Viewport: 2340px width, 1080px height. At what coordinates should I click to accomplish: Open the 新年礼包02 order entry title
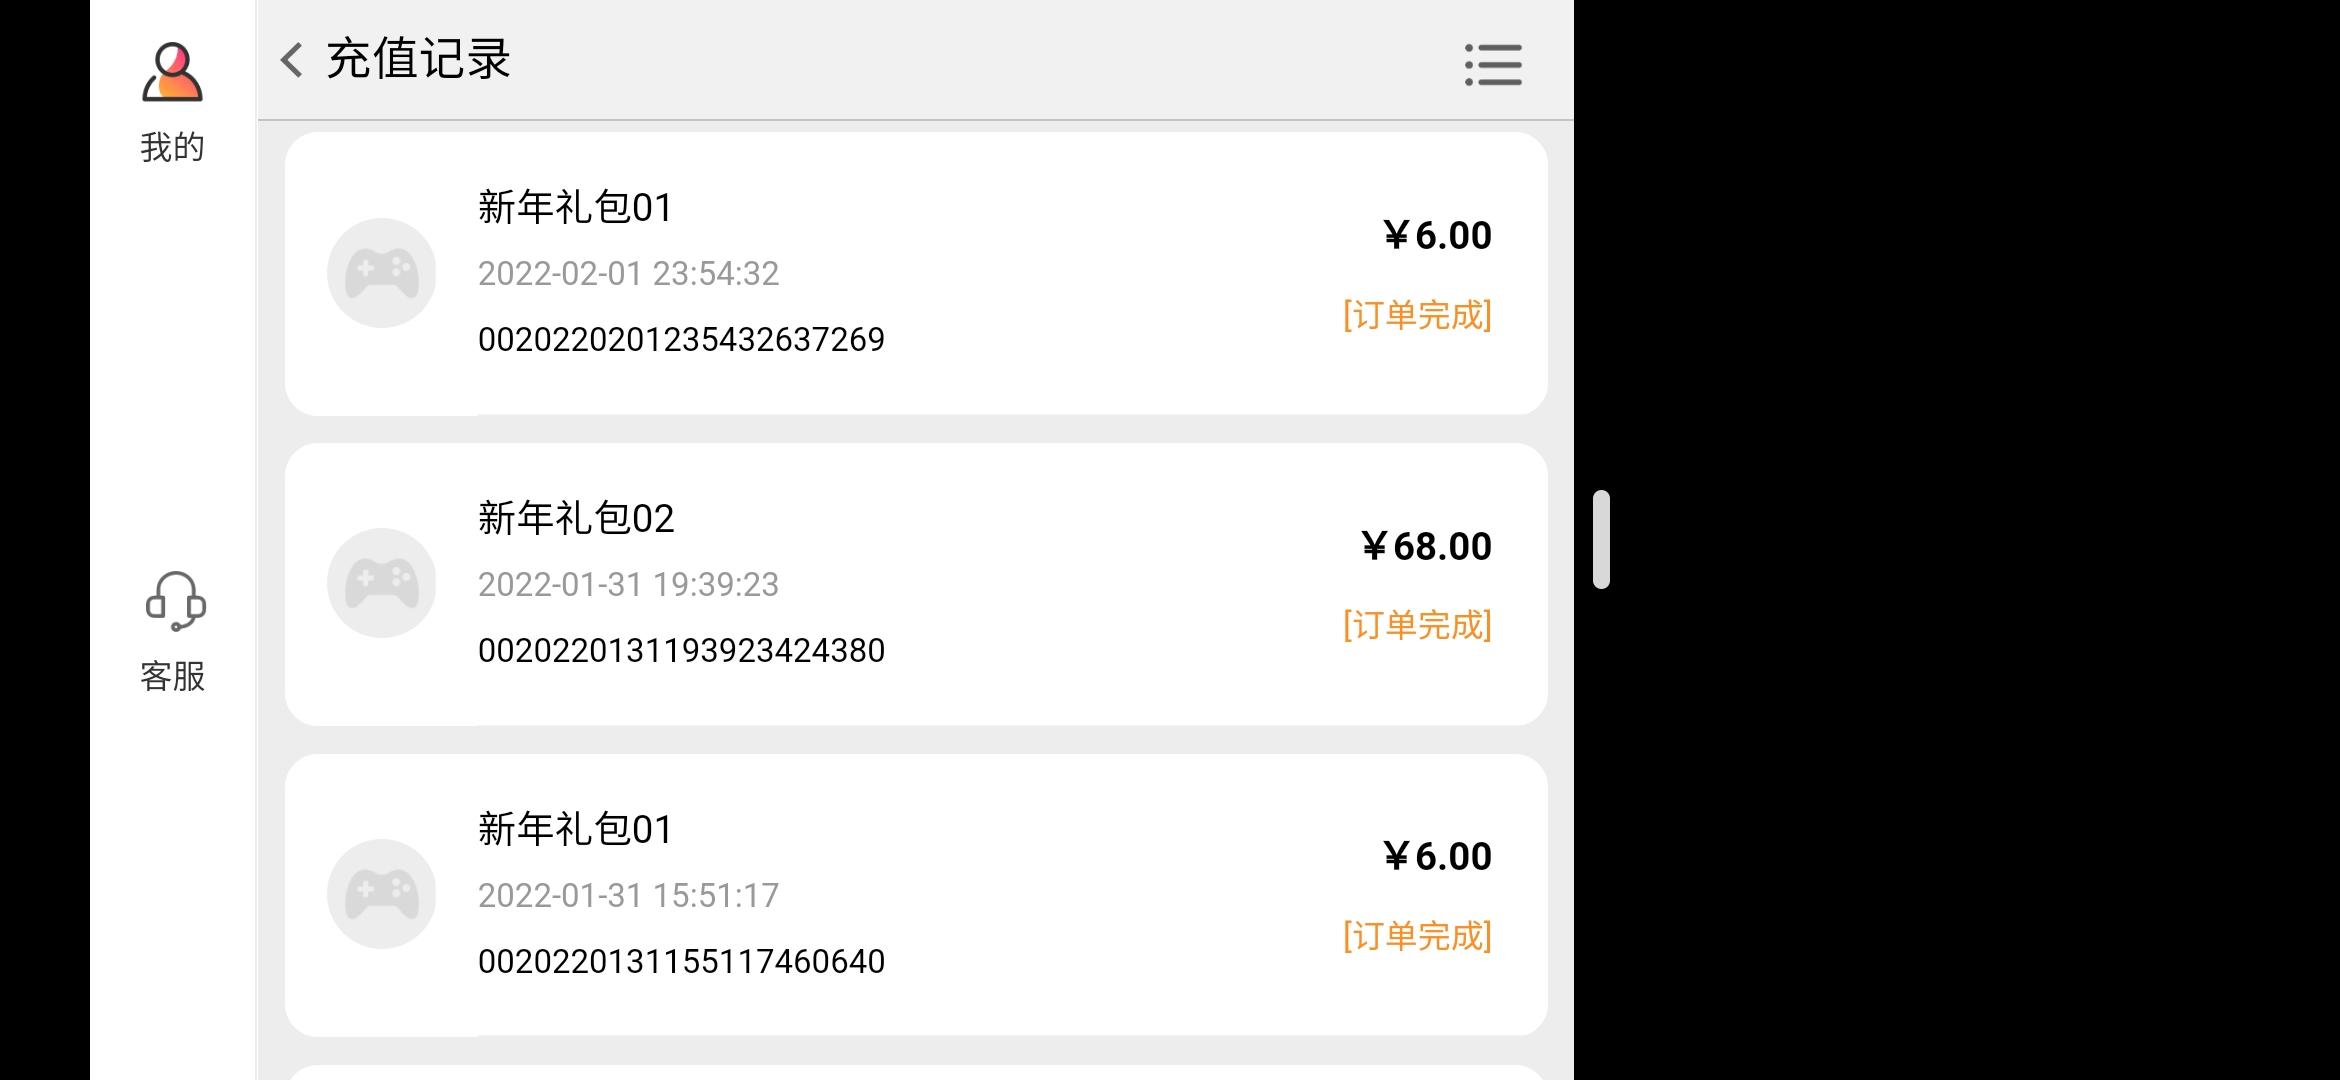point(576,518)
